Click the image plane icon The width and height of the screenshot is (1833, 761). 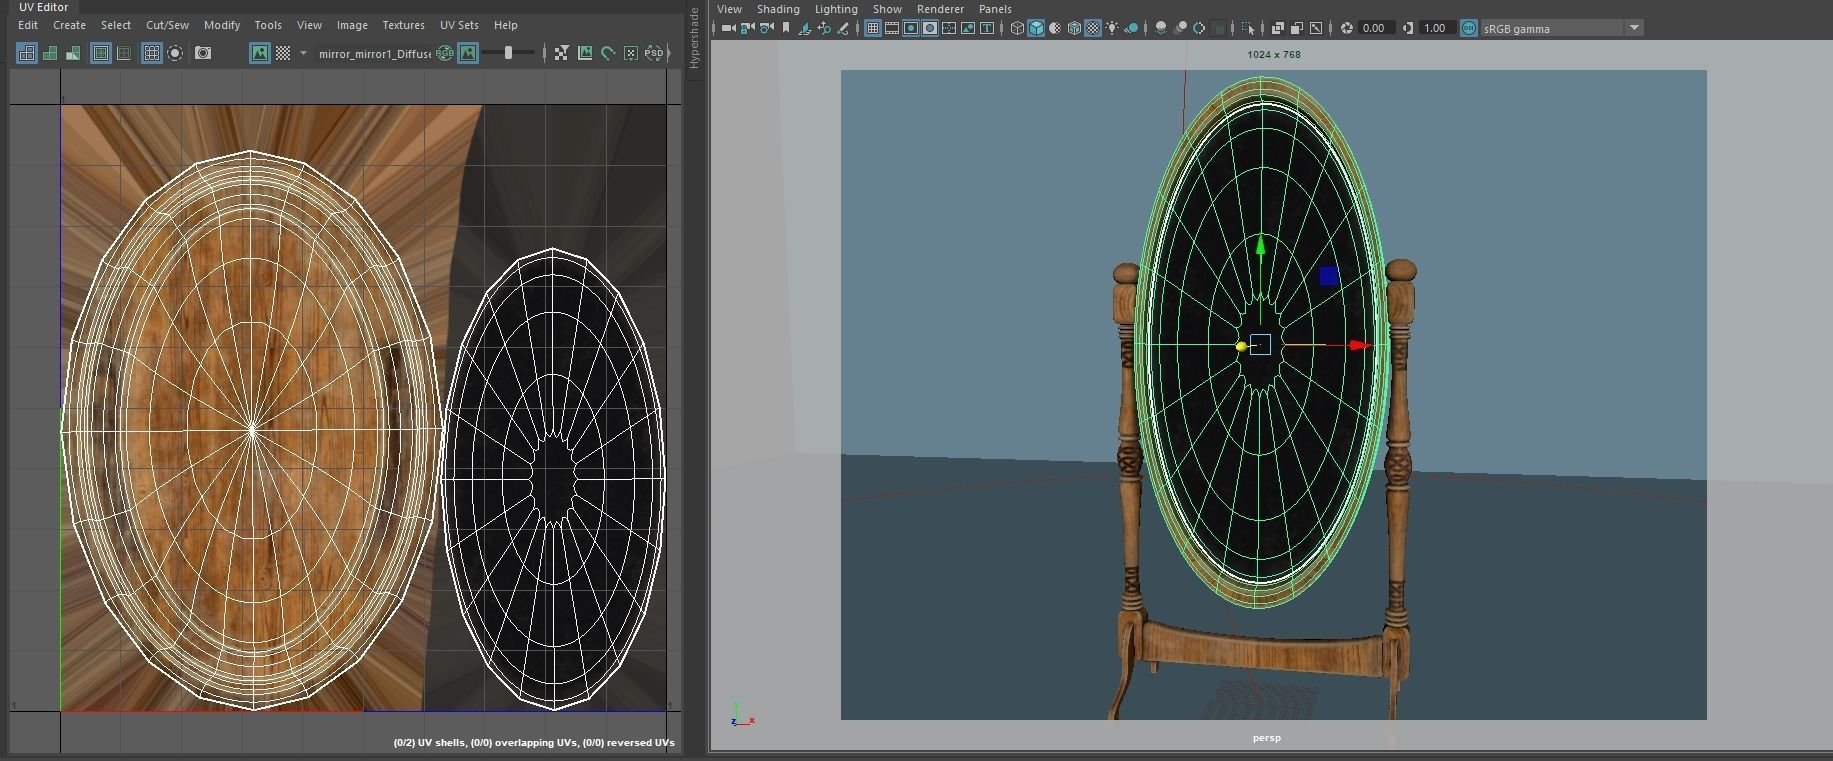[804, 28]
